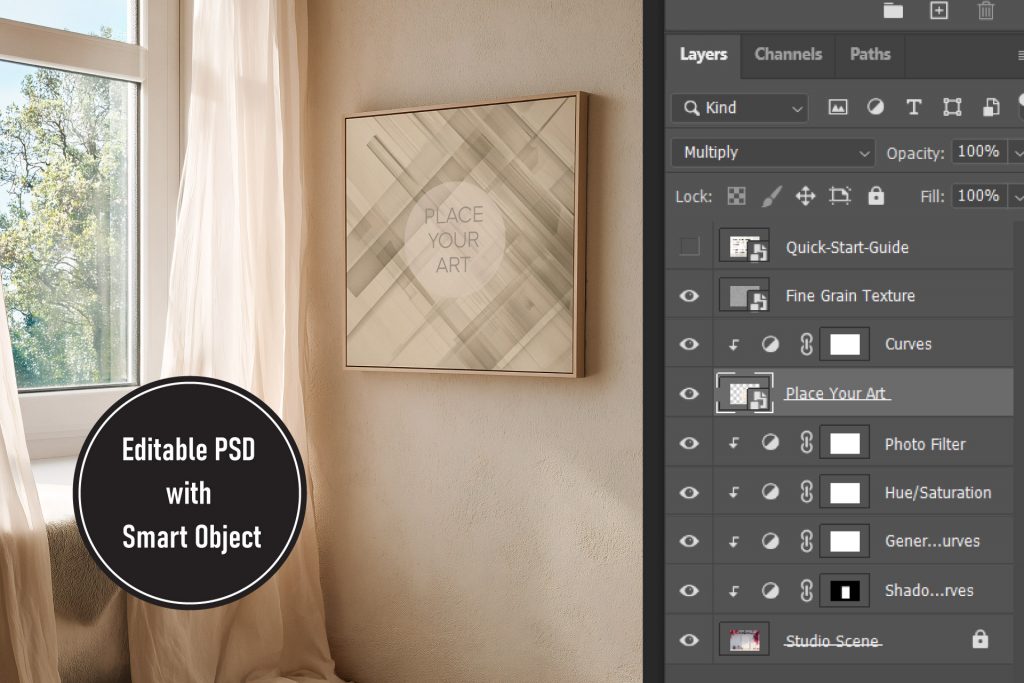Hide the Fine Grain Texture layer

689,296
